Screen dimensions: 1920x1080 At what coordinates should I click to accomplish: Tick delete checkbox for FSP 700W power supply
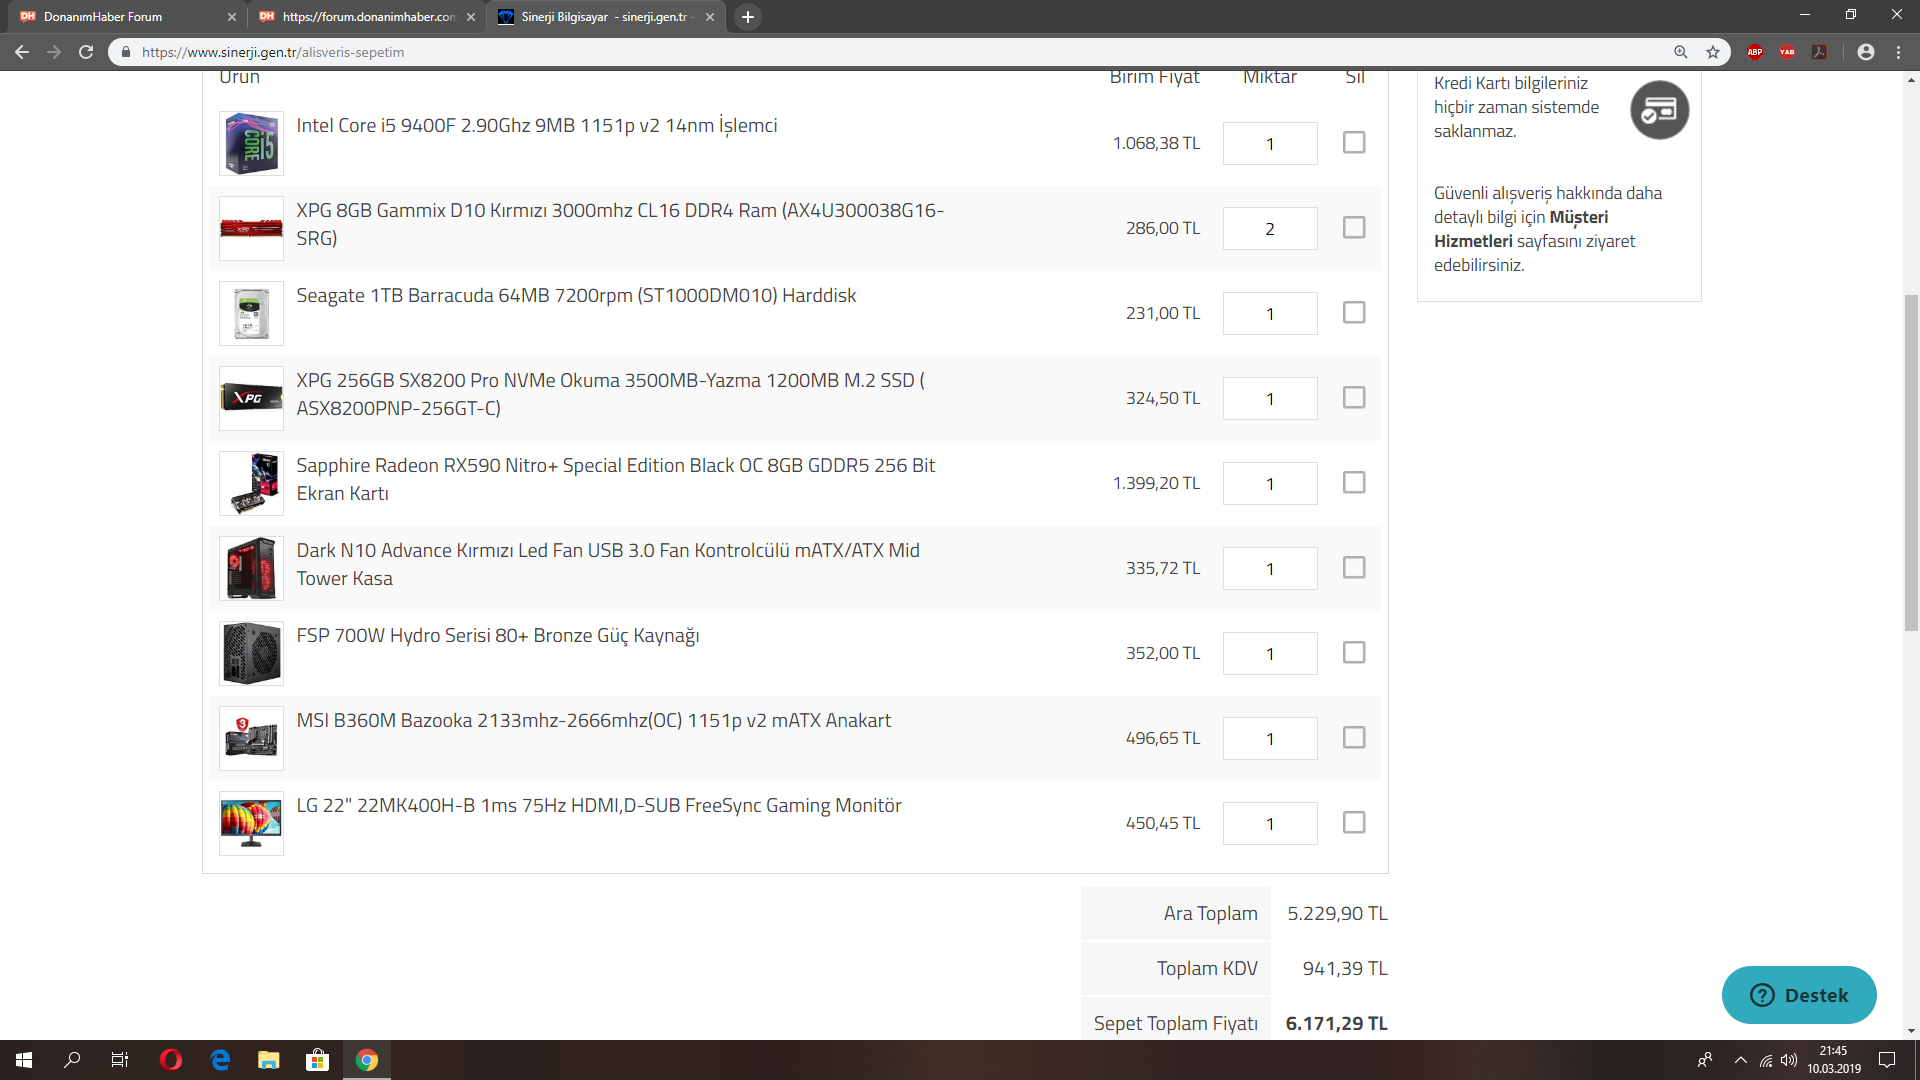pyautogui.click(x=1354, y=653)
